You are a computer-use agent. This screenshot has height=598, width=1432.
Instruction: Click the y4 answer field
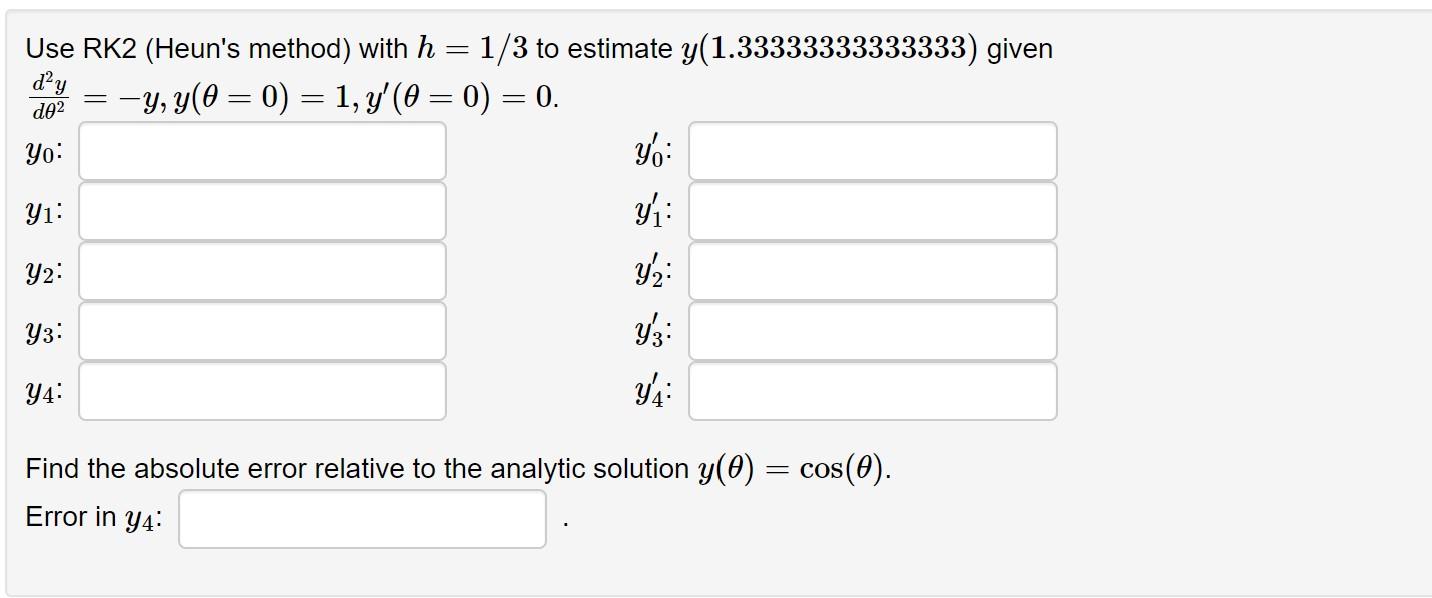[x=262, y=391]
